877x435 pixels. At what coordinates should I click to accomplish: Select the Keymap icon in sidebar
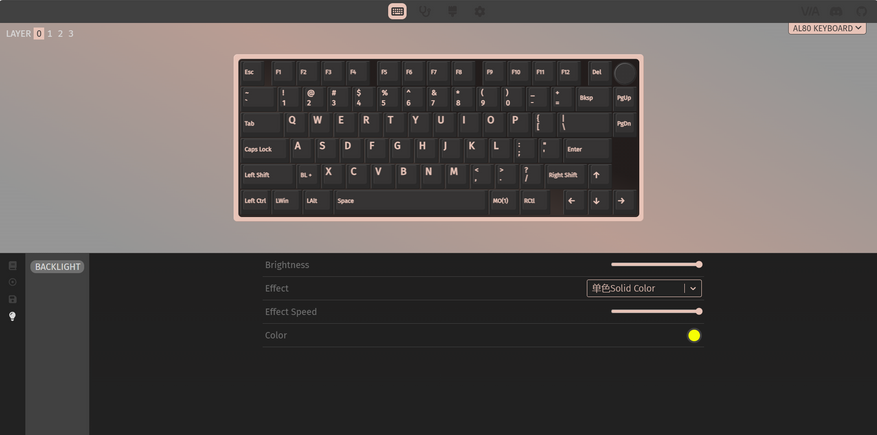[12, 266]
